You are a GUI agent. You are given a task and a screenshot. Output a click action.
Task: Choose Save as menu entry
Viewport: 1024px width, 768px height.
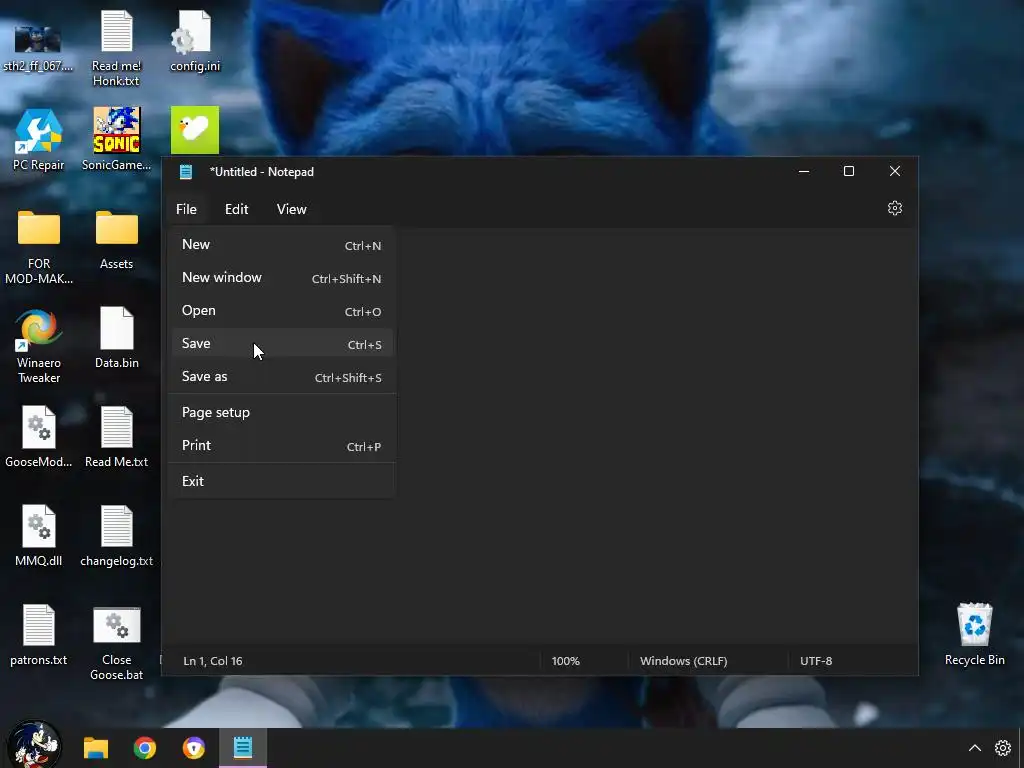[282, 377]
